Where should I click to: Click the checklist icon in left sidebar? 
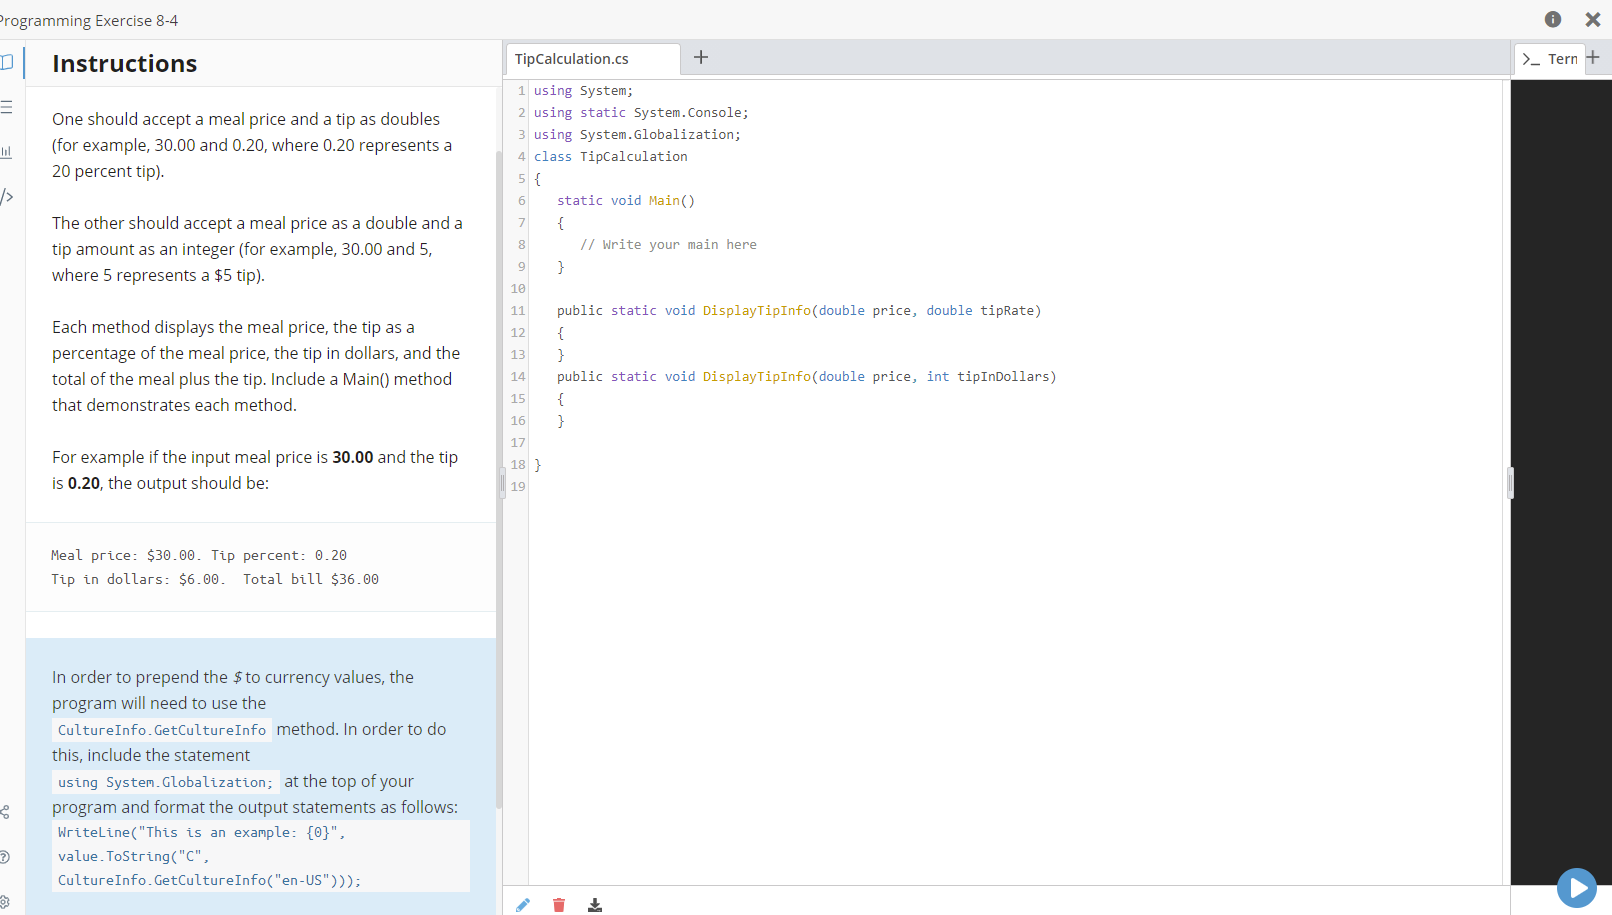tap(8, 107)
